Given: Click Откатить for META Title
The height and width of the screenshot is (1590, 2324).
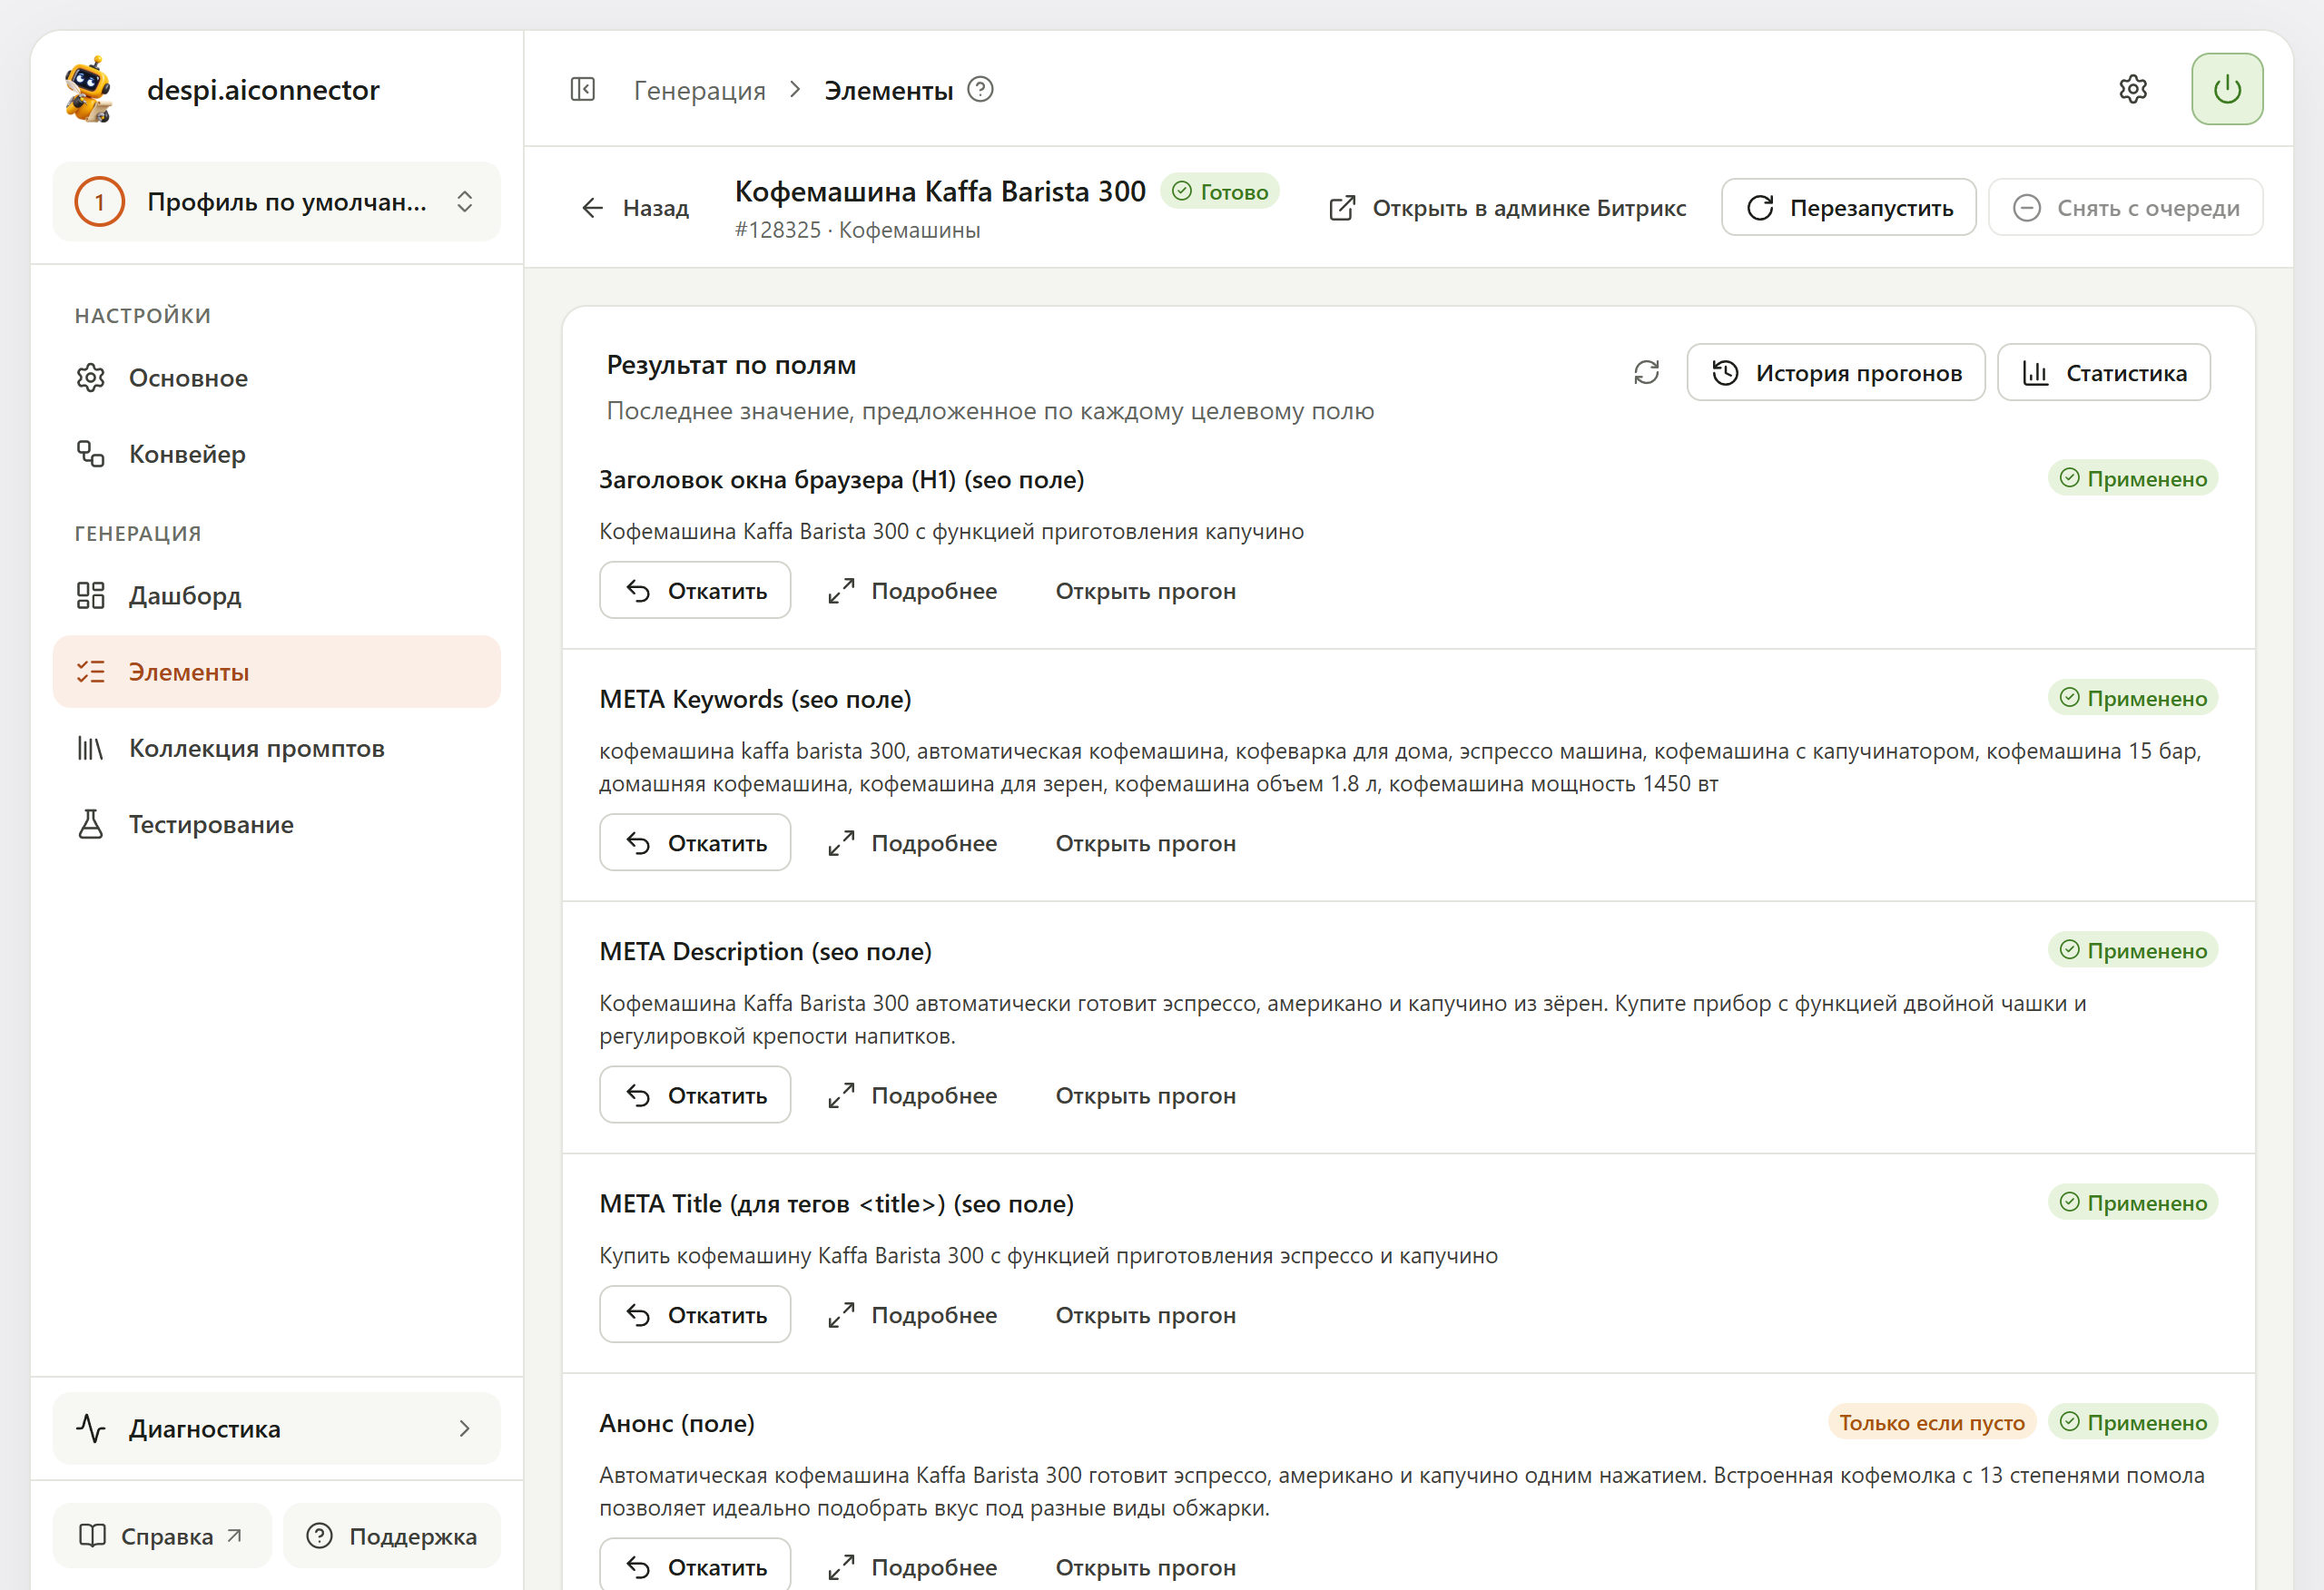Looking at the screenshot, I should (695, 1315).
